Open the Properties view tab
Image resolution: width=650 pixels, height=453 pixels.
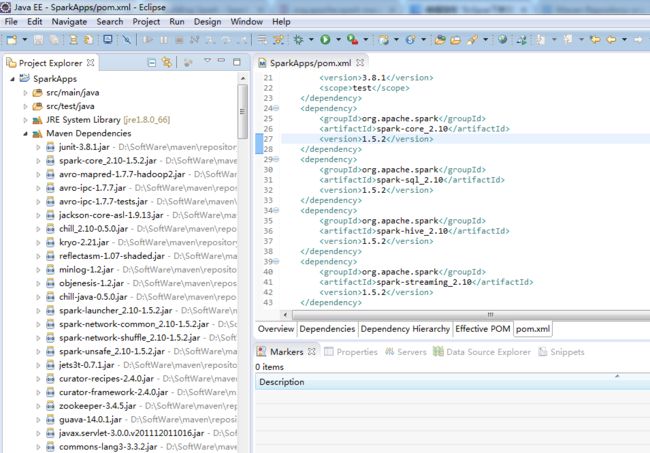coord(351,352)
